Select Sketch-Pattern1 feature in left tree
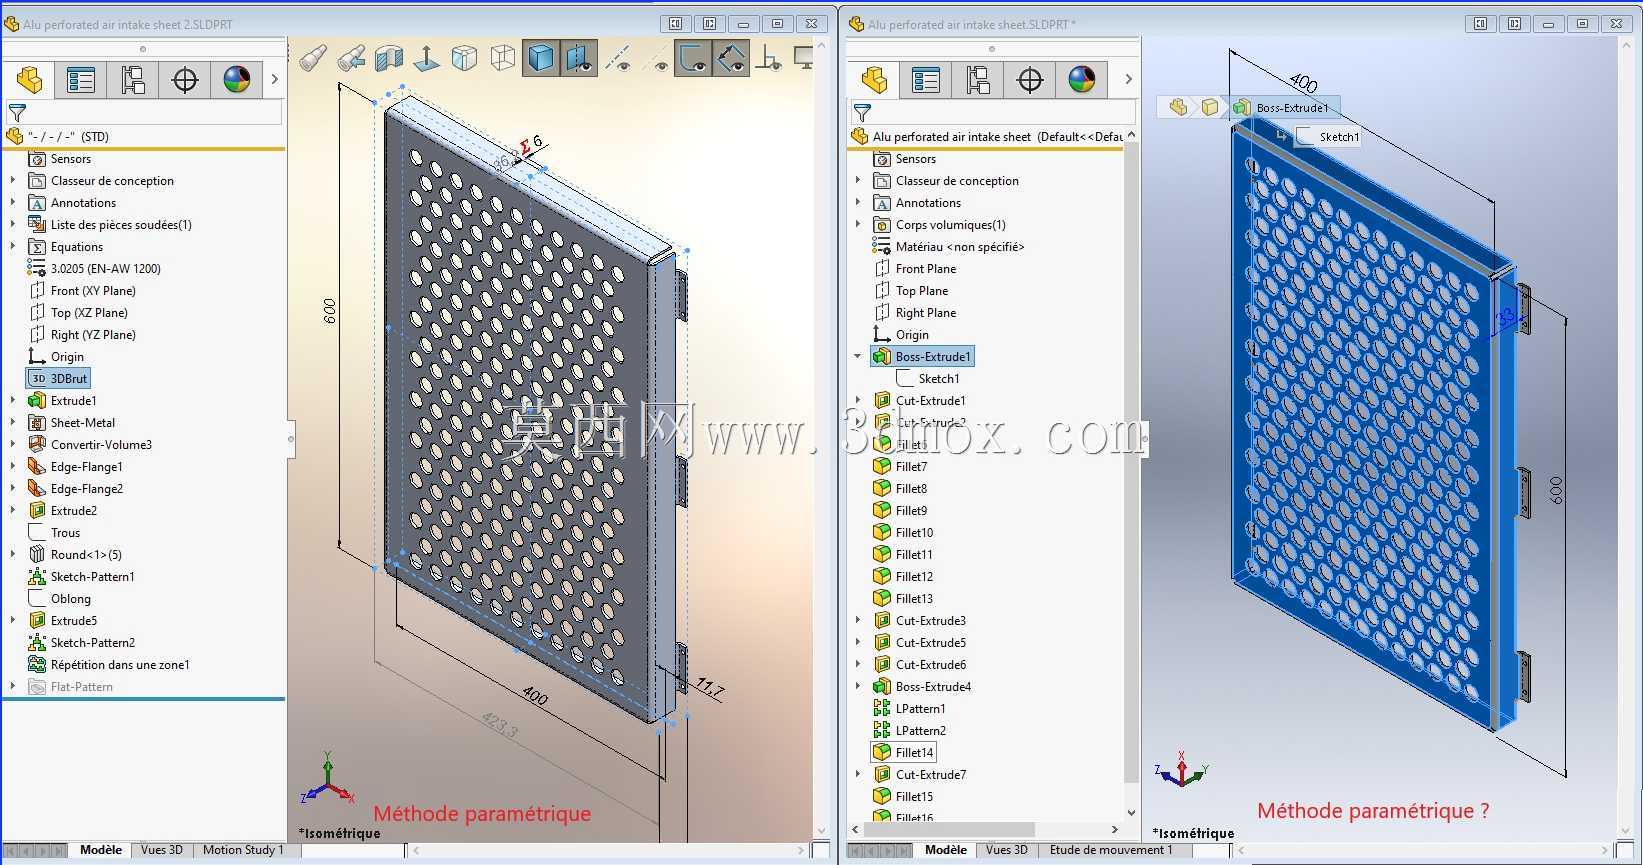 [81, 577]
